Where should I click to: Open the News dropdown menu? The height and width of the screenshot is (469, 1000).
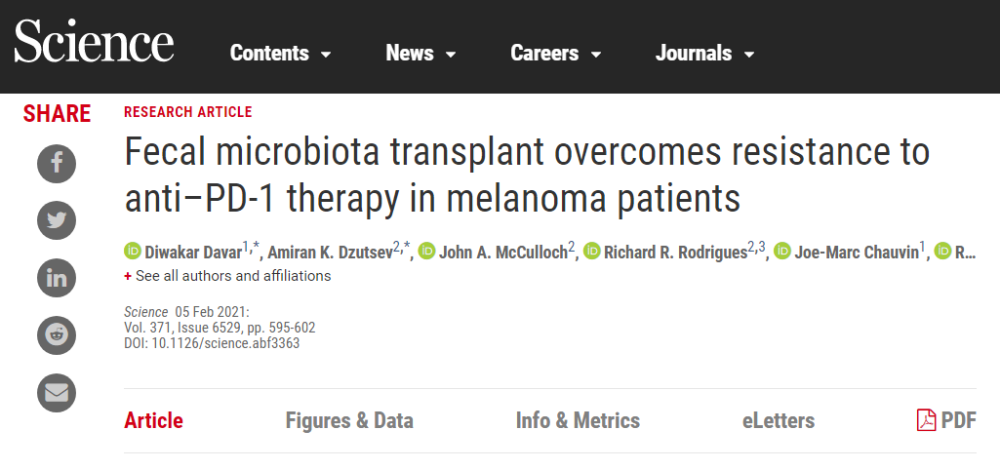pyautogui.click(x=421, y=53)
